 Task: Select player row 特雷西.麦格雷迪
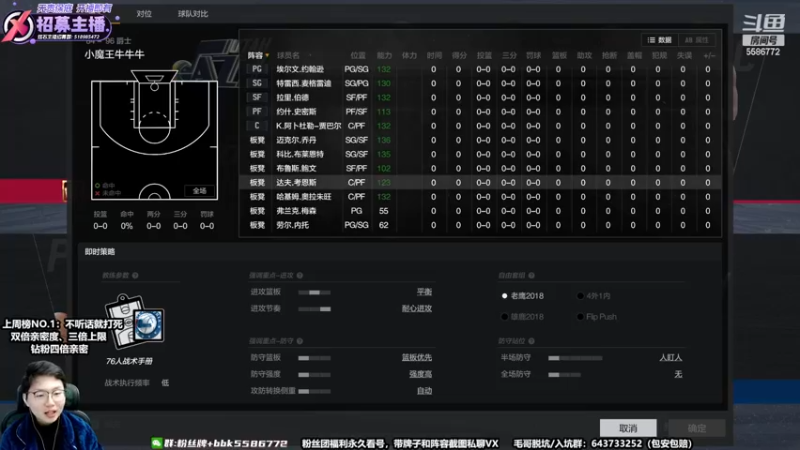click(480, 83)
